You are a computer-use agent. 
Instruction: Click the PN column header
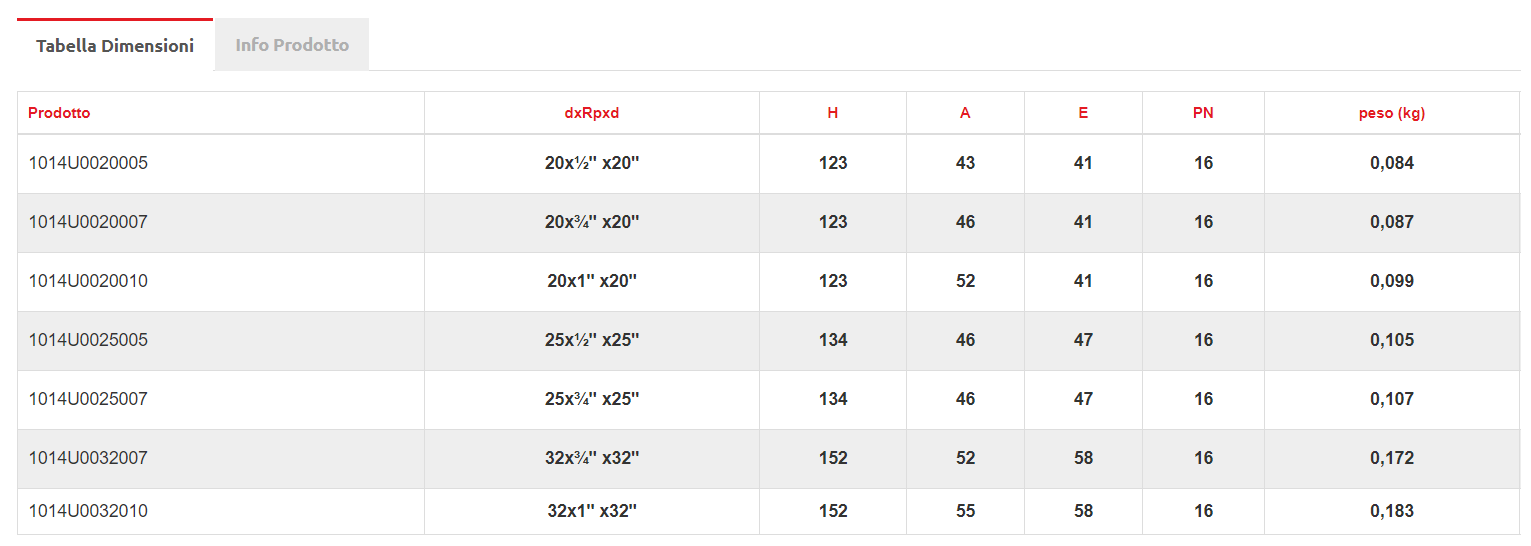click(1203, 113)
